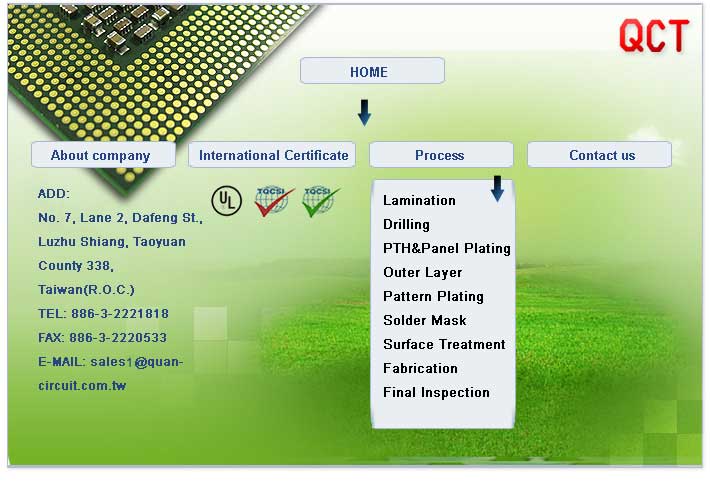Open the International Certificate section
This screenshot has width=710, height=485.
click(272, 155)
